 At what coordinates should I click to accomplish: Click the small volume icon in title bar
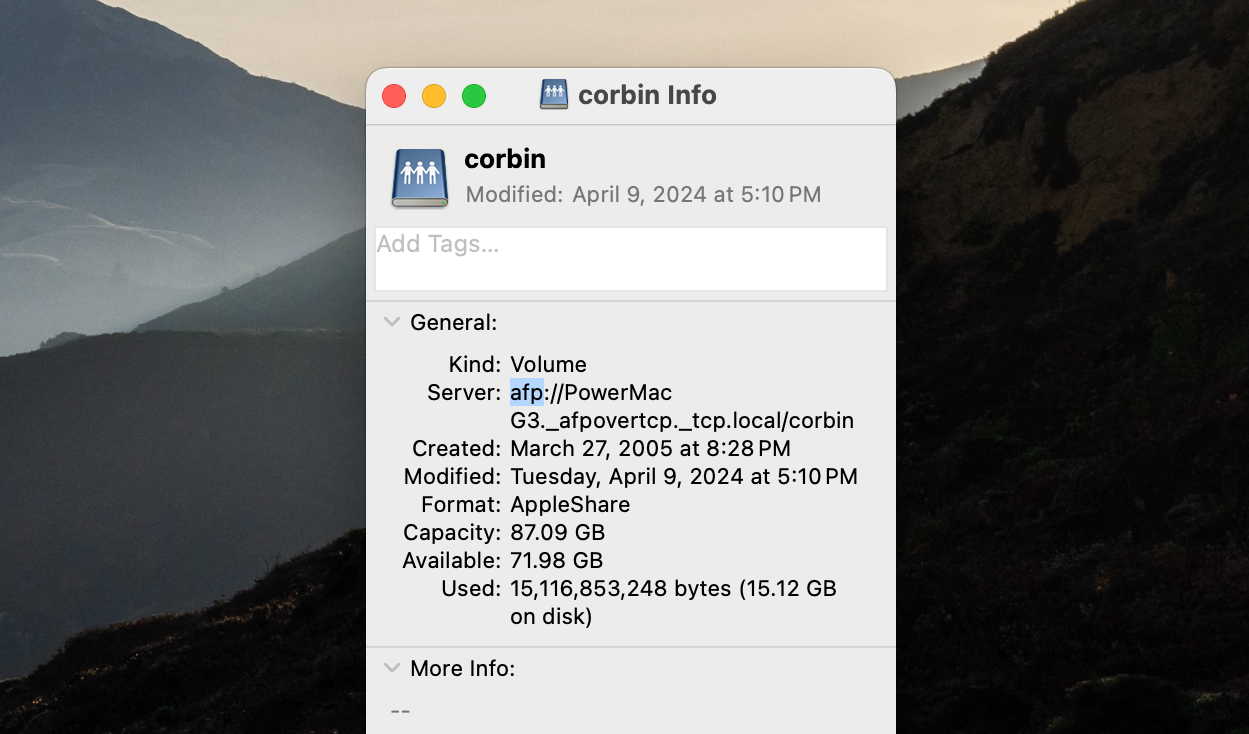pyautogui.click(x=553, y=95)
